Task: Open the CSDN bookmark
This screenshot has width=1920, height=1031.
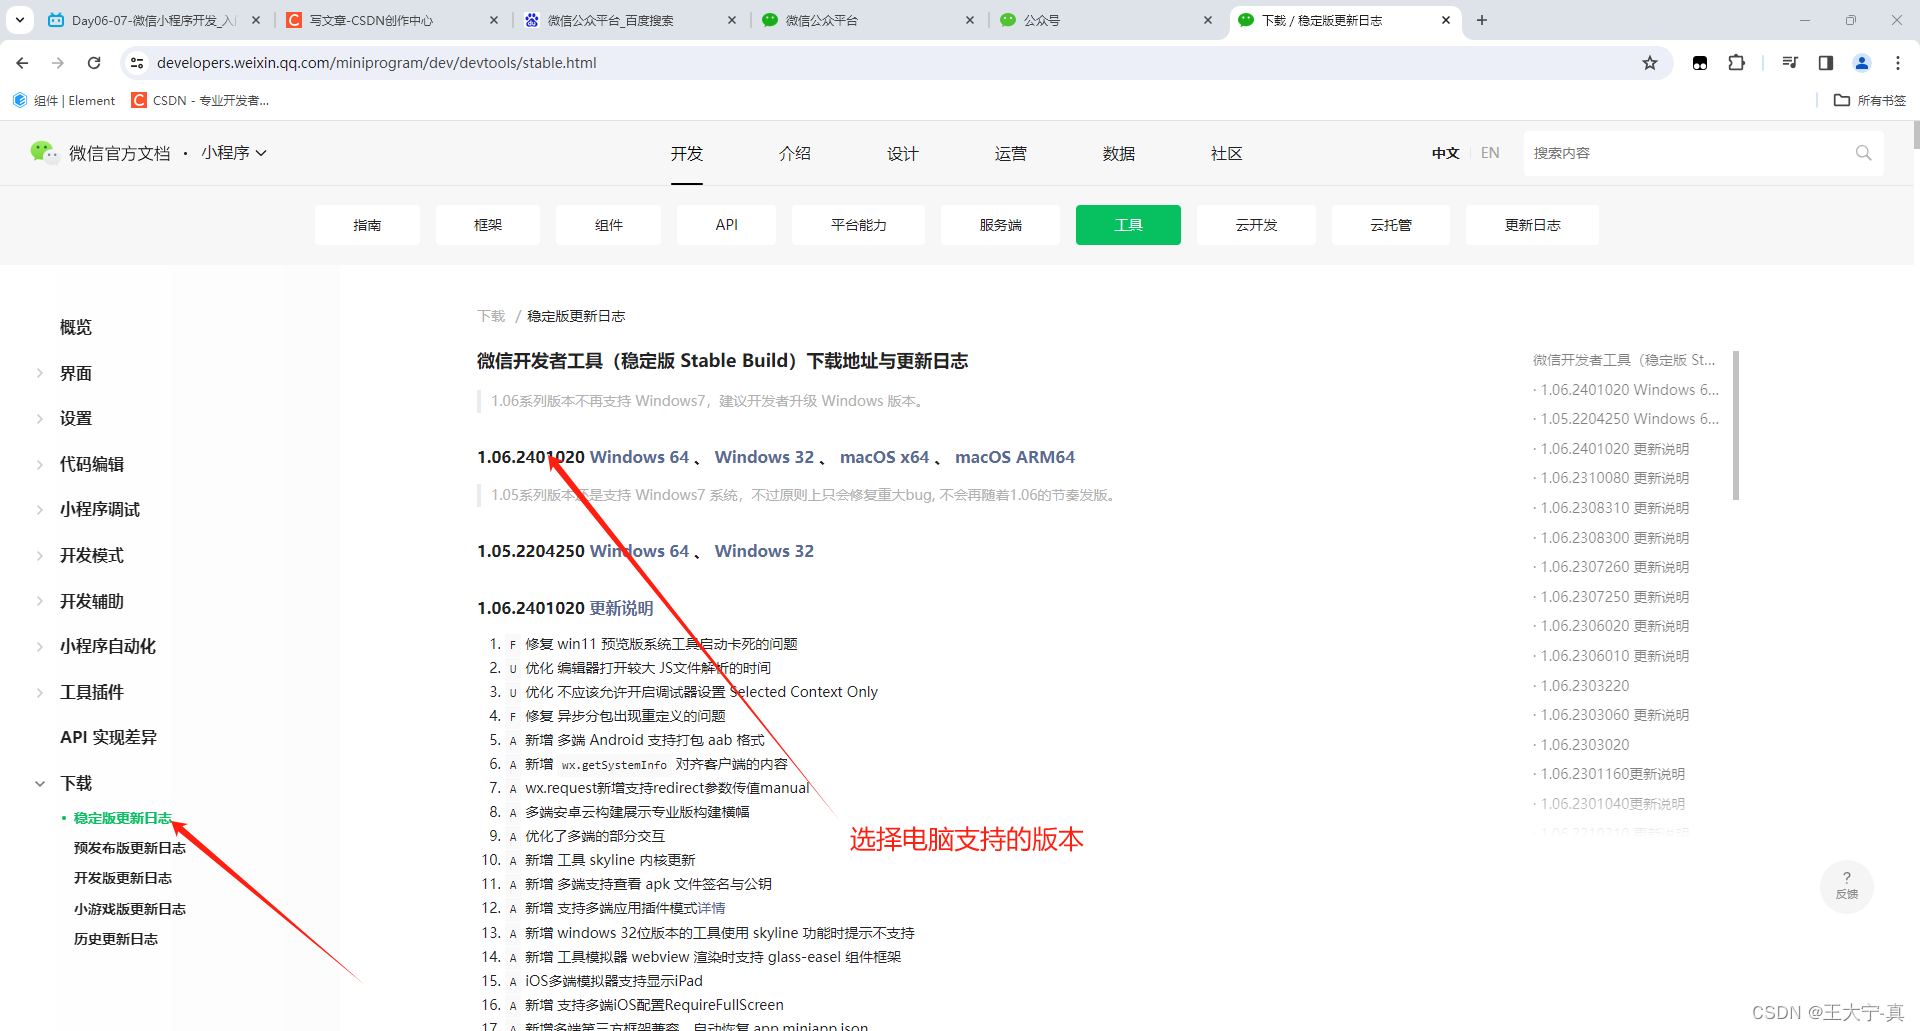Action: click(x=200, y=100)
